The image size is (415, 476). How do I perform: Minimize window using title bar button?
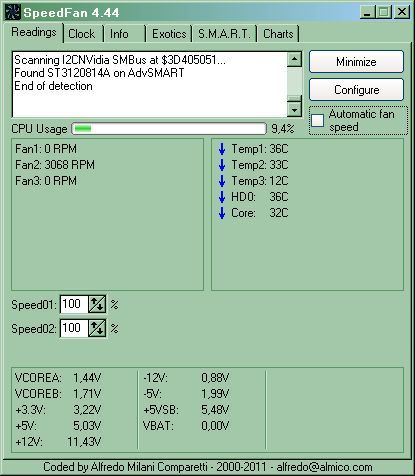point(368,12)
